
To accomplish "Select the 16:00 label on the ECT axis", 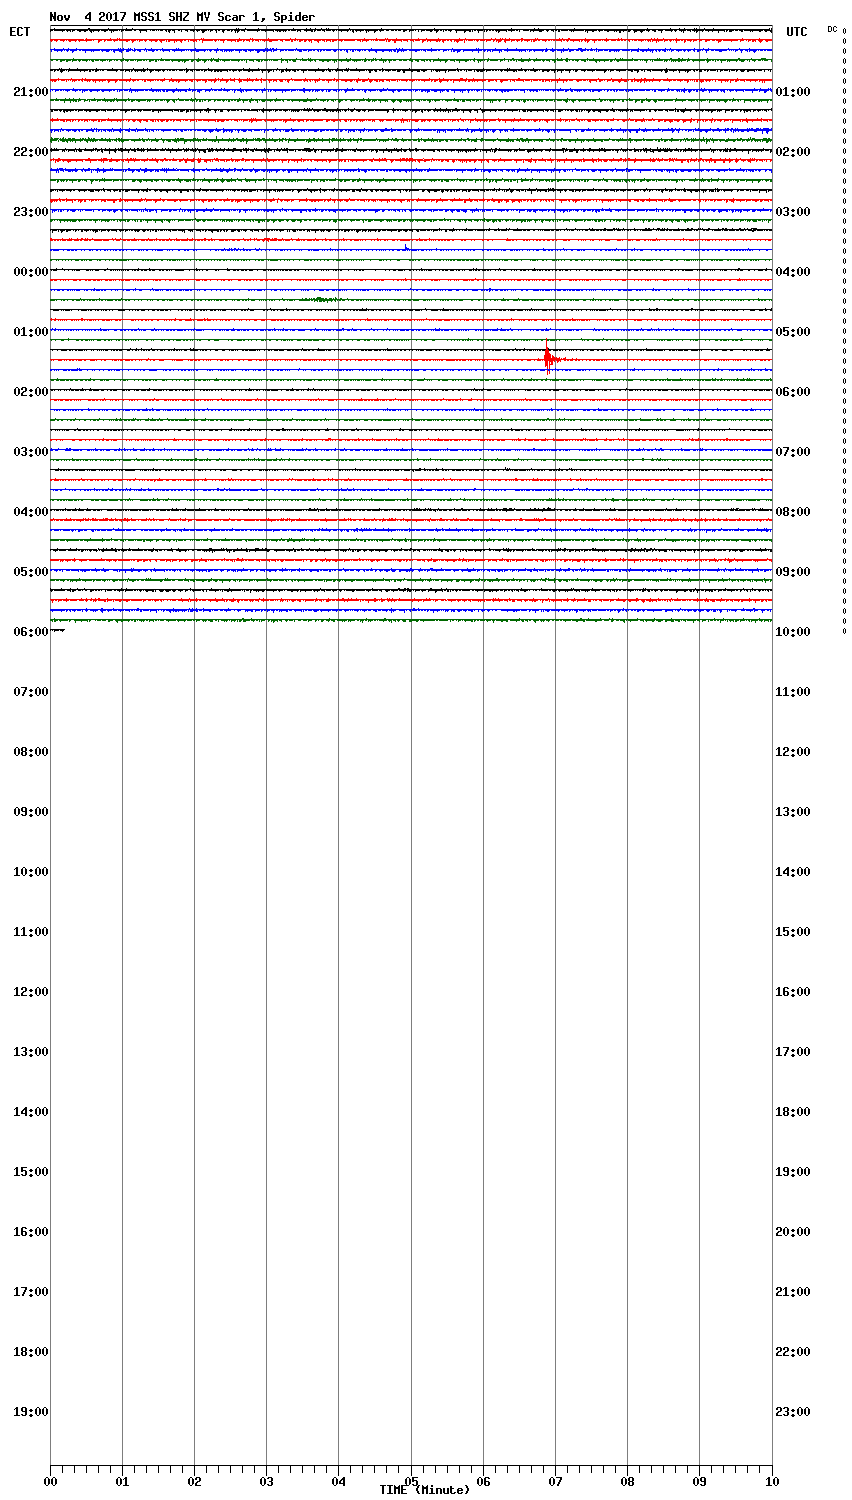I will point(31,1232).
